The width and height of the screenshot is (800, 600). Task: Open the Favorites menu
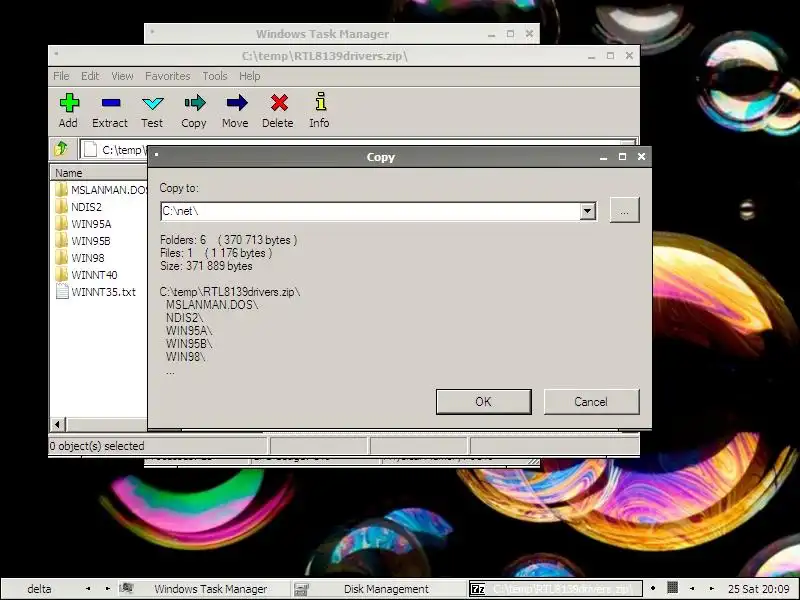point(167,76)
